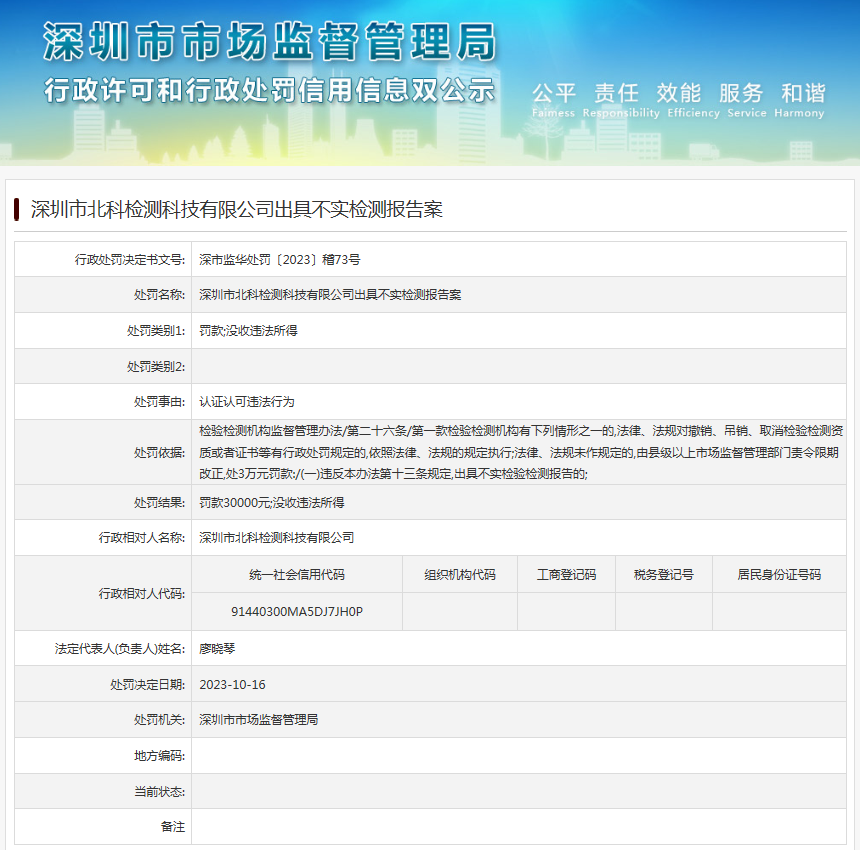
Task: Select the 认证认可违法行为 punishment reason text
Action: (247, 401)
